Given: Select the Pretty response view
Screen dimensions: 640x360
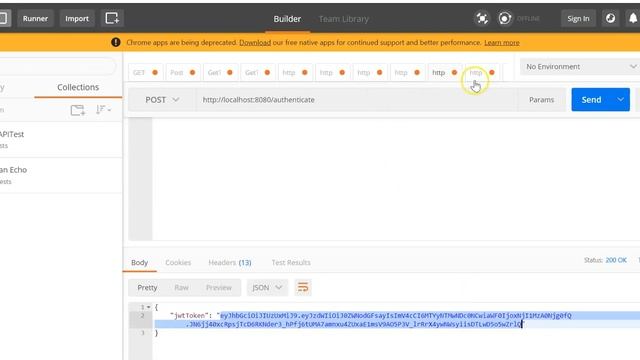Looking at the screenshot, I should tap(147, 287).
